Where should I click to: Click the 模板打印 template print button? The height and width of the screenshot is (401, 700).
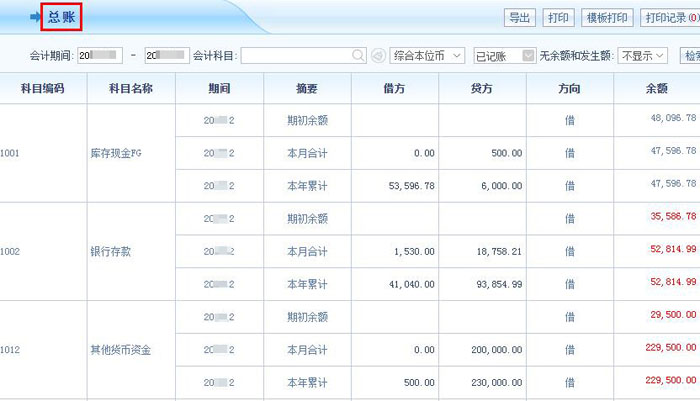click(x=606, y=18)
